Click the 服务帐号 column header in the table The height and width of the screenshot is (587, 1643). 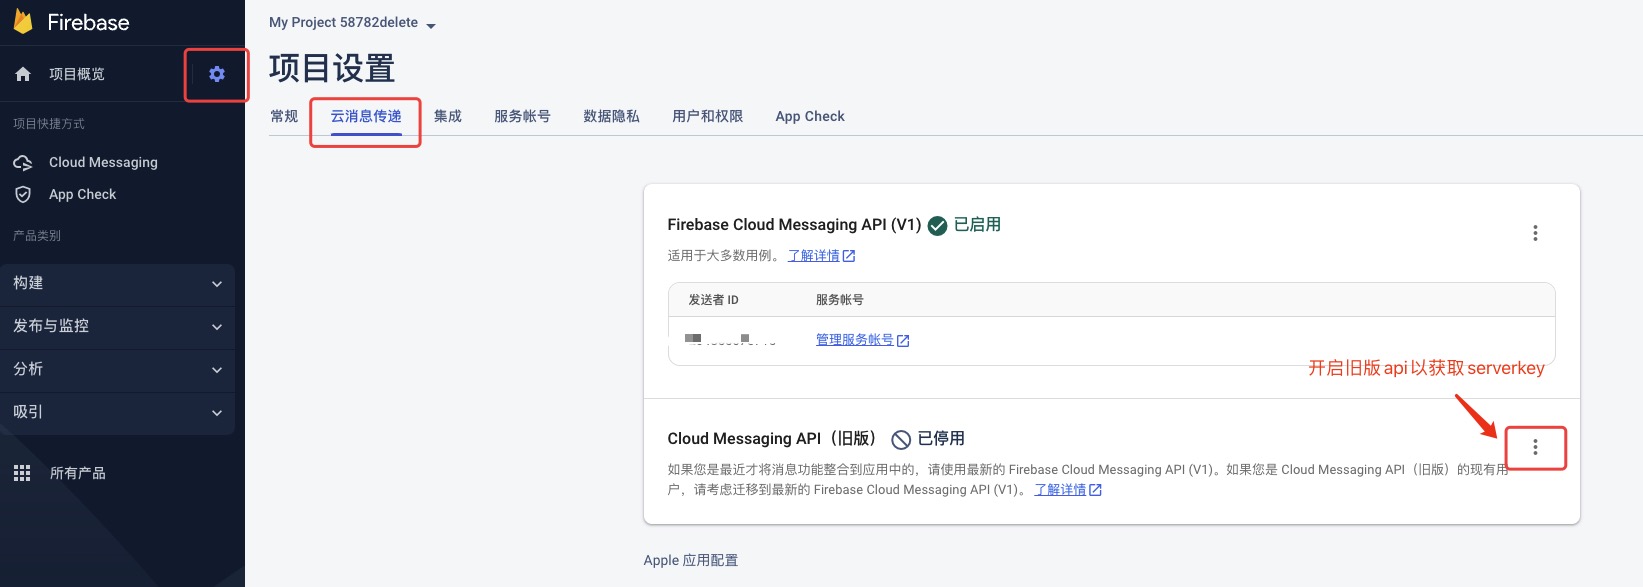[x=840, y=300]
